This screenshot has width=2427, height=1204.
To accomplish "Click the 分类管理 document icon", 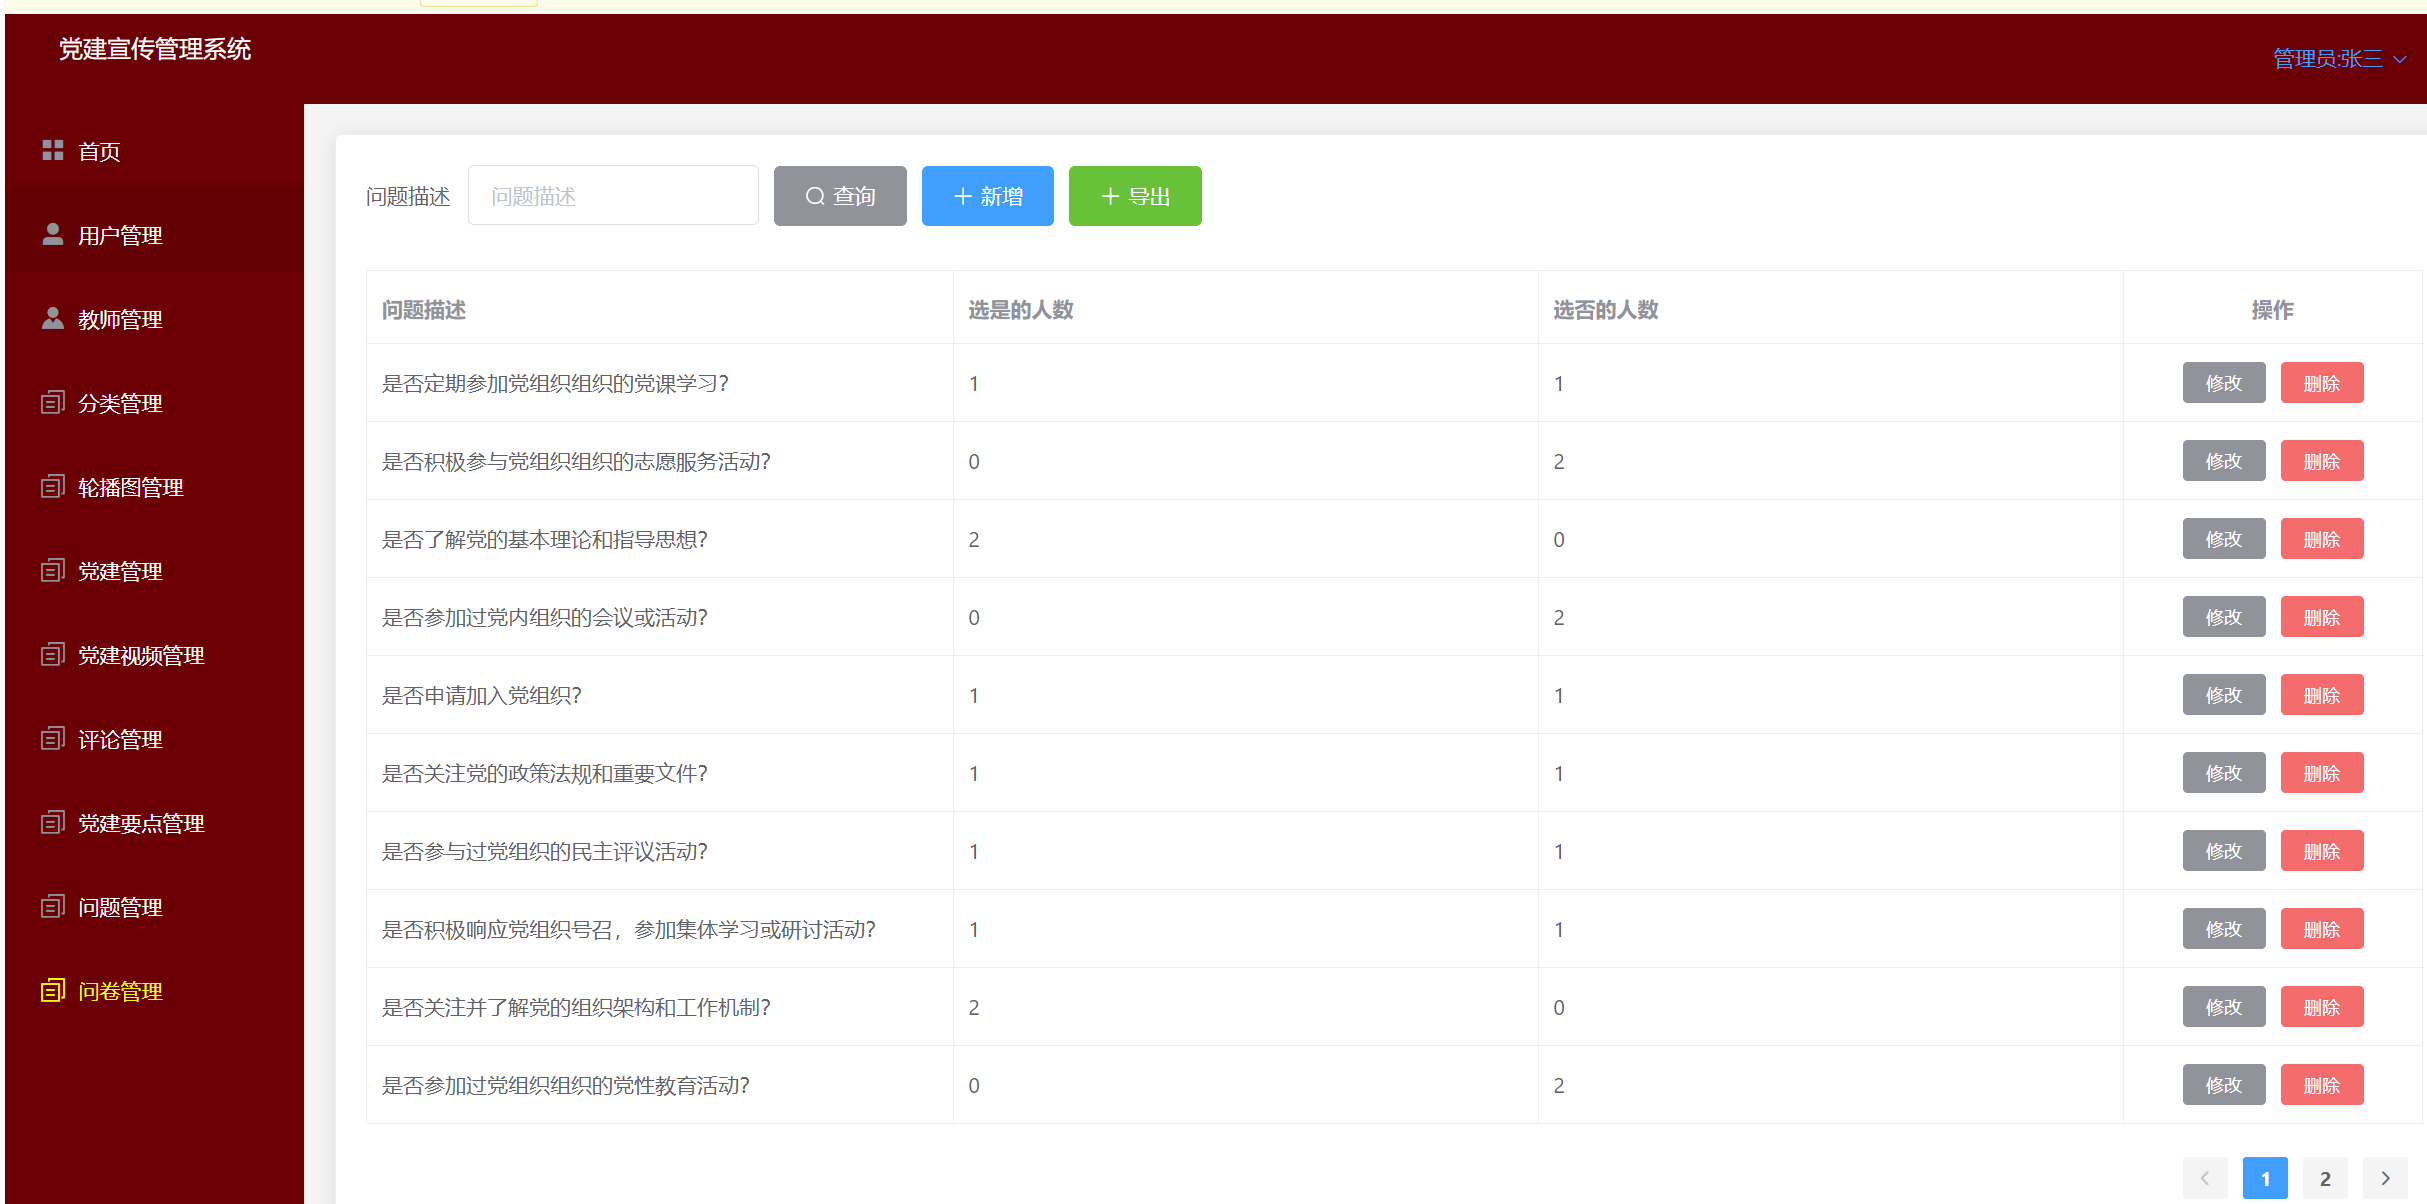I will point(52,403).
